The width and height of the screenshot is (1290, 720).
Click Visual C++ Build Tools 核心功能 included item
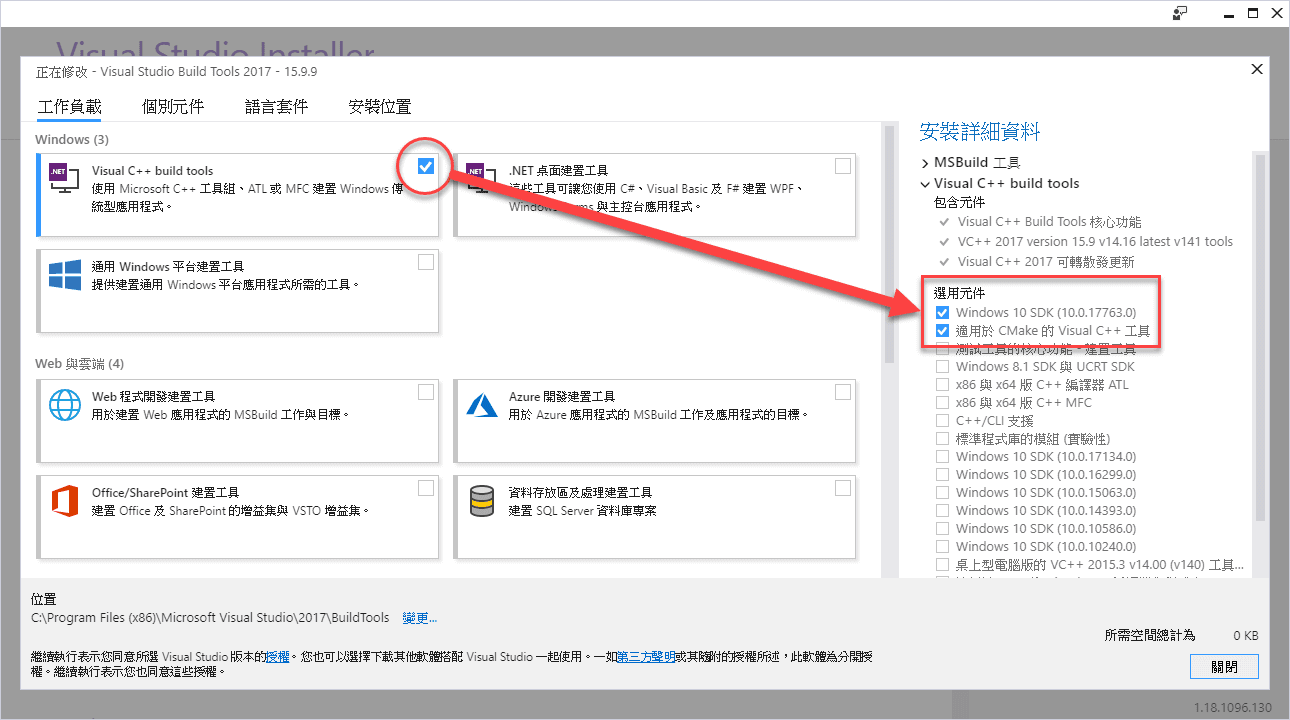coord(1049,222)
